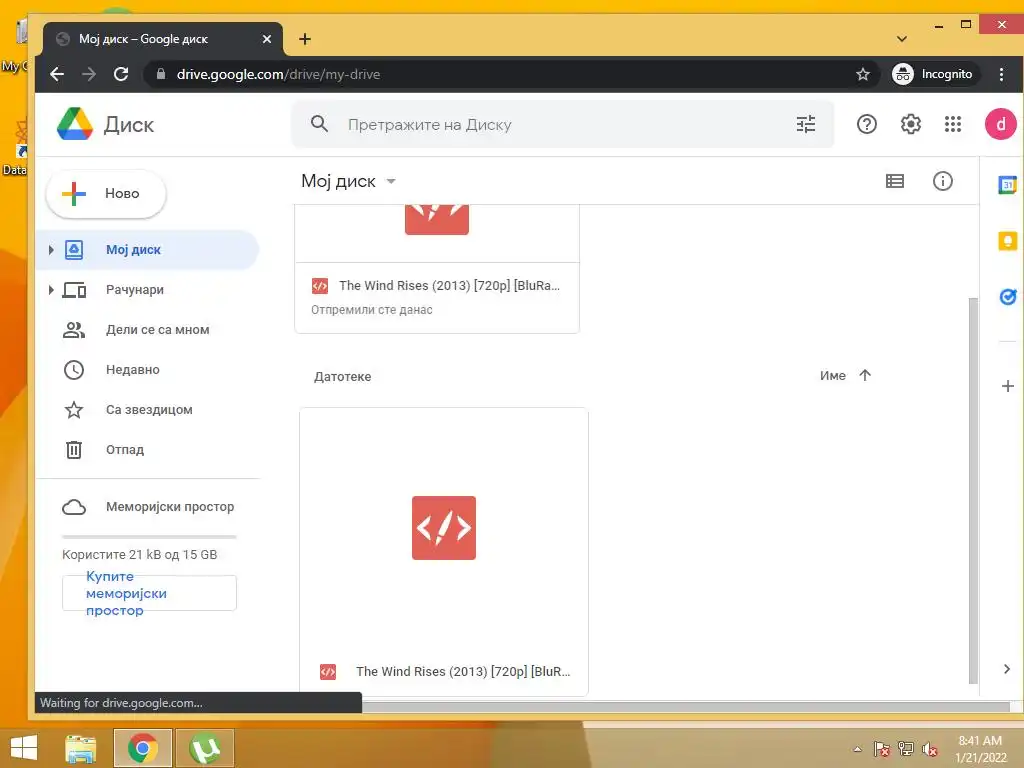
Task: Reverse sort direction arrow next to Име
Action: click(x=865, y=376)
